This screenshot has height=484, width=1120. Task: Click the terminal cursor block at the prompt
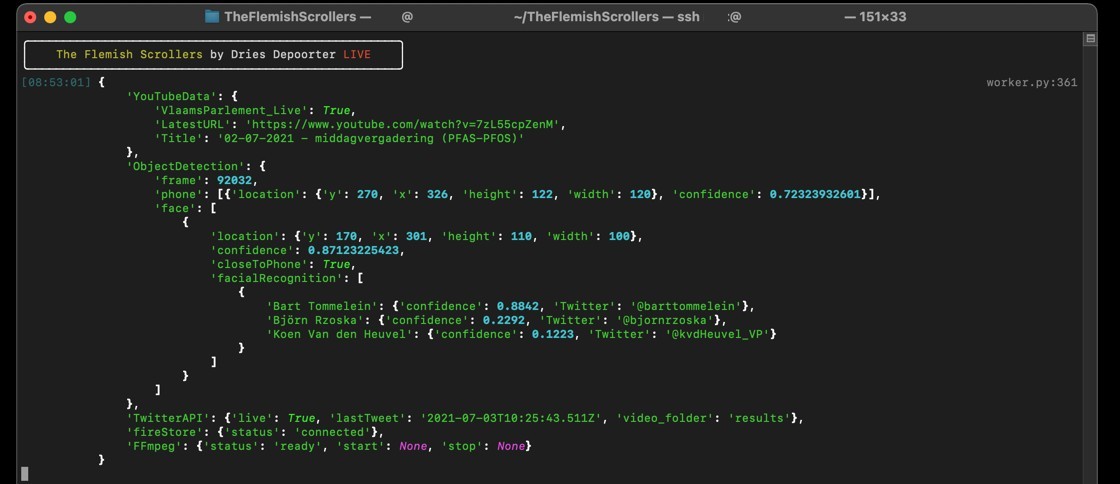pyautogui.click(x=25, y=473)
